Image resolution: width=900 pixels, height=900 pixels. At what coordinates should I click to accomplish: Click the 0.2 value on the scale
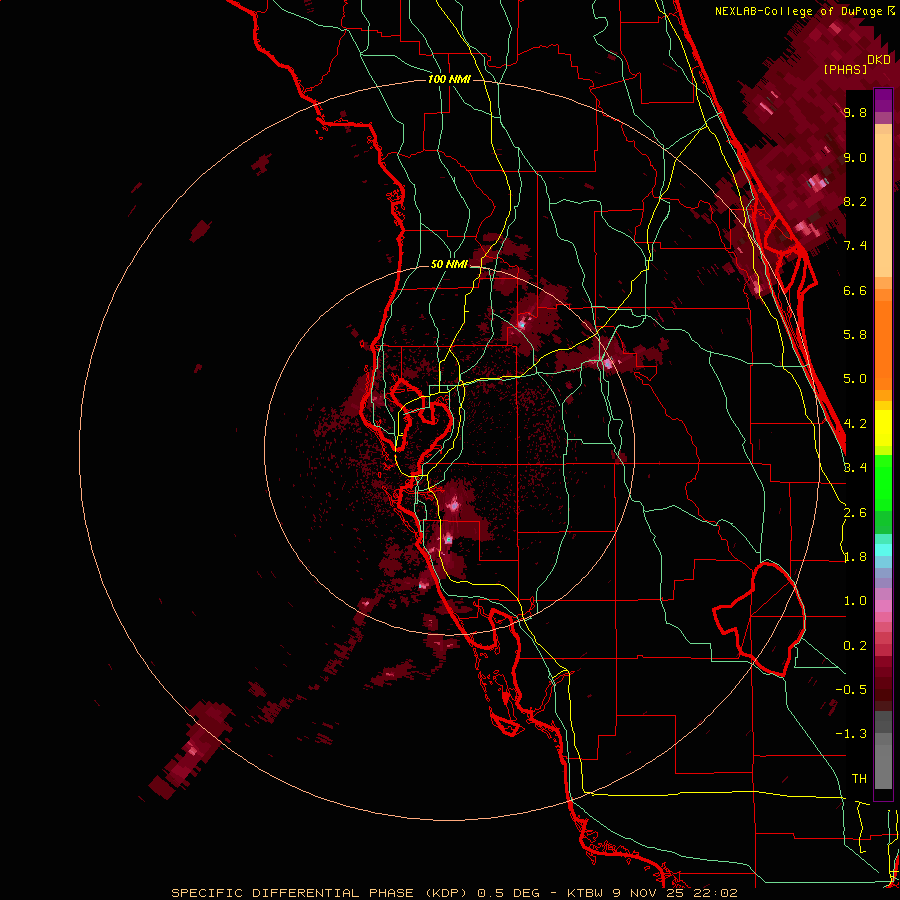(855, 646)
